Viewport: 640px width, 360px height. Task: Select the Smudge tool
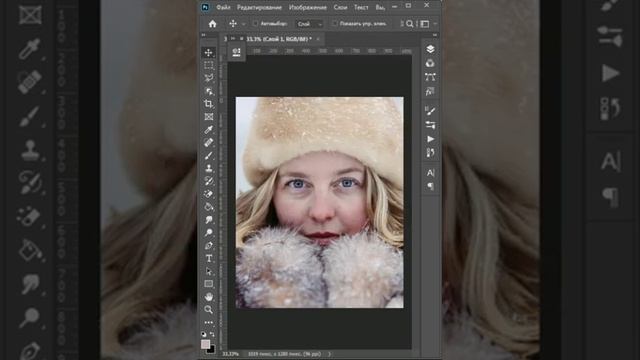(x=209, y=220)
